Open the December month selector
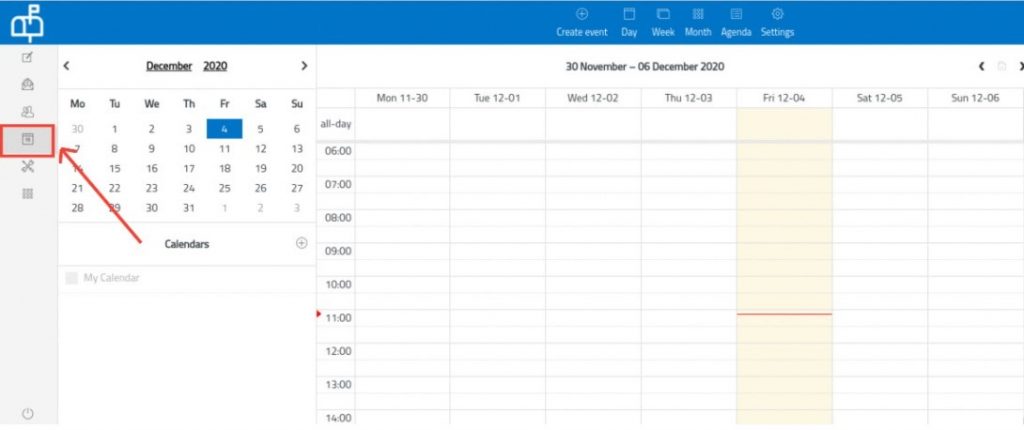 point(169,66)
